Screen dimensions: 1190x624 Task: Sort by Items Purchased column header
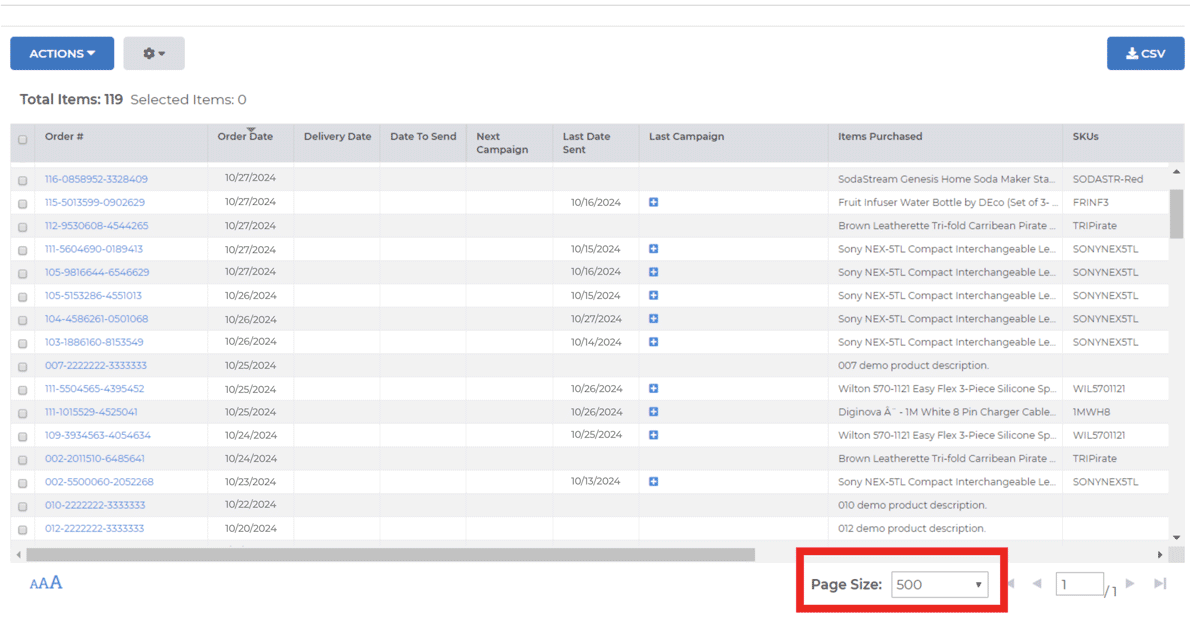880,137
